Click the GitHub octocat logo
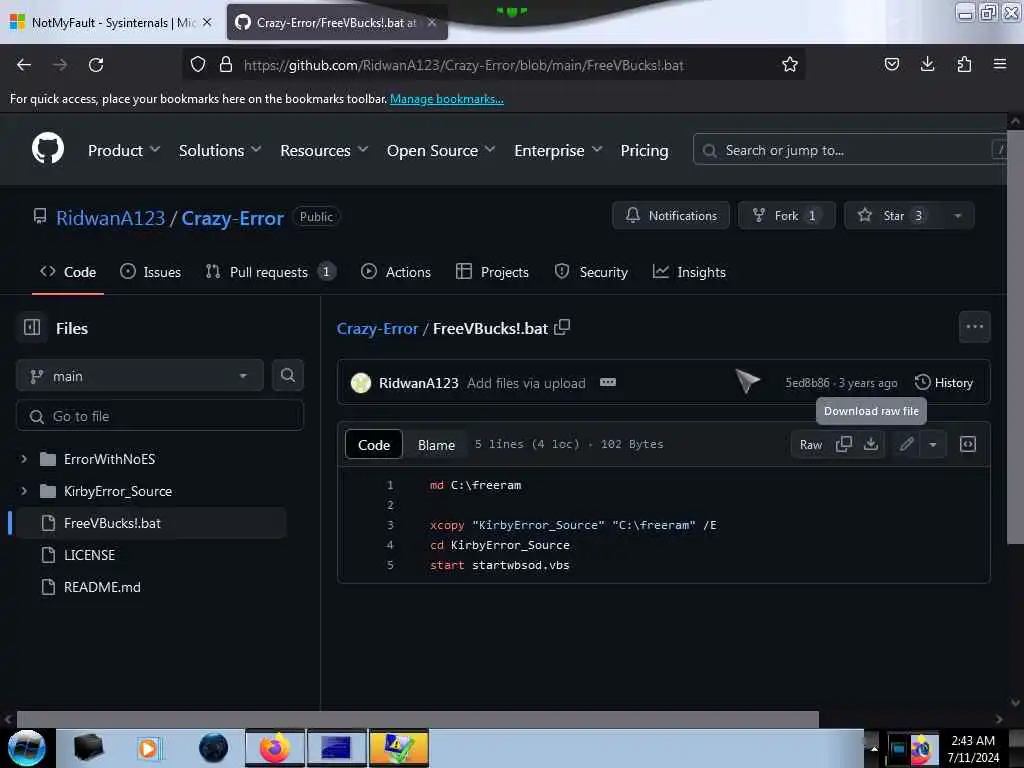Viewport: 1024px width, 768px height. point(48,148)
